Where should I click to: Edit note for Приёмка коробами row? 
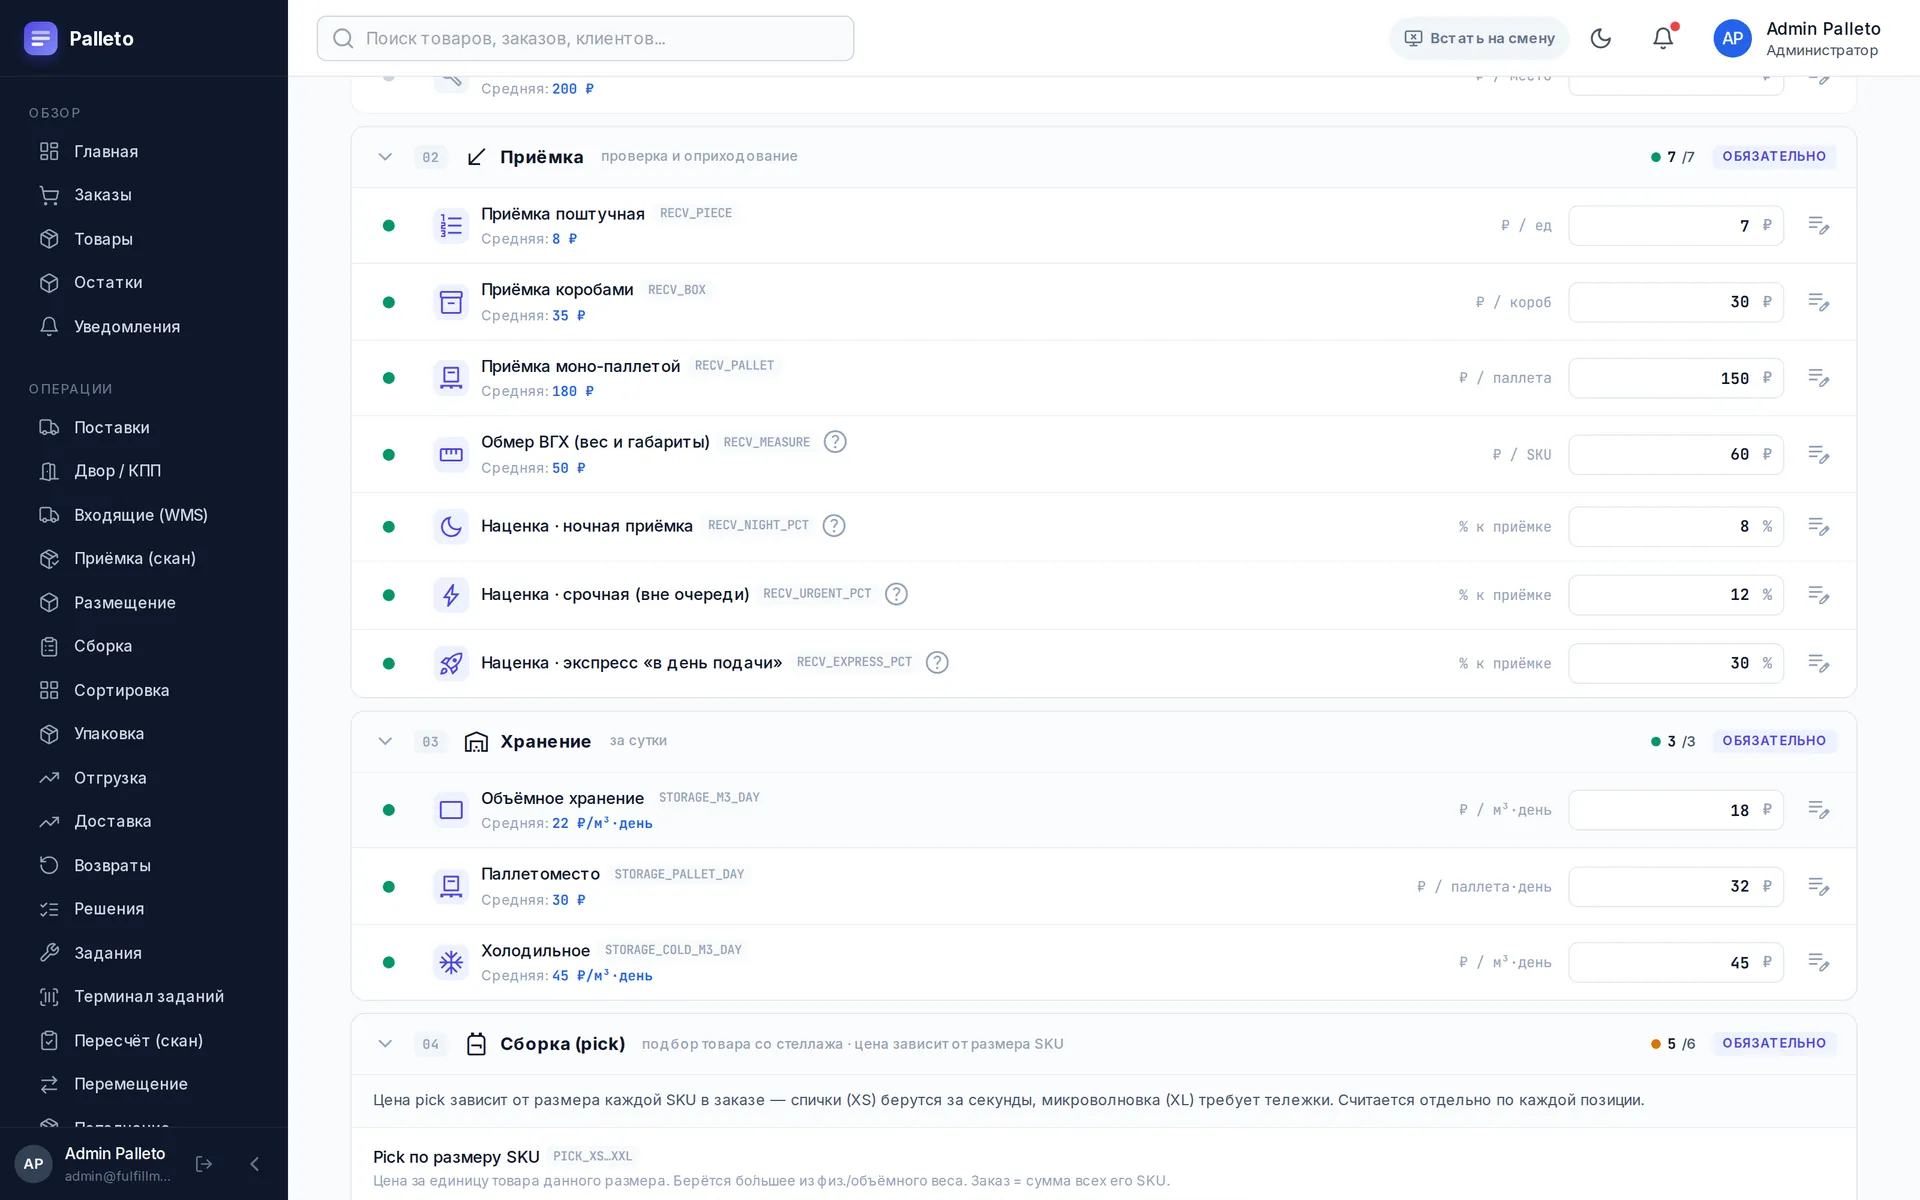[1818, 302]
